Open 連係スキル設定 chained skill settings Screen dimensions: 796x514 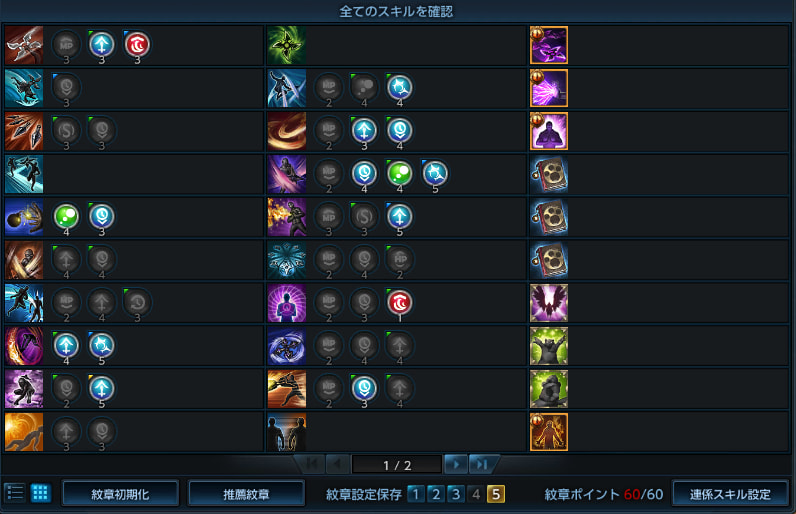tap(730, 494)
